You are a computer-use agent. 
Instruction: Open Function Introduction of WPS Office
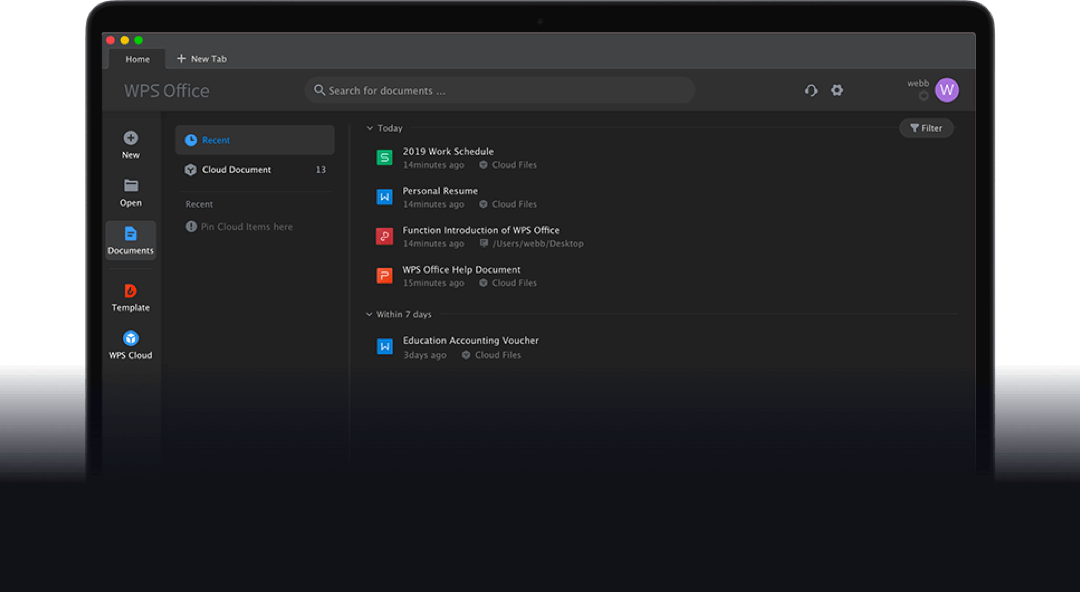coord(481,230)
